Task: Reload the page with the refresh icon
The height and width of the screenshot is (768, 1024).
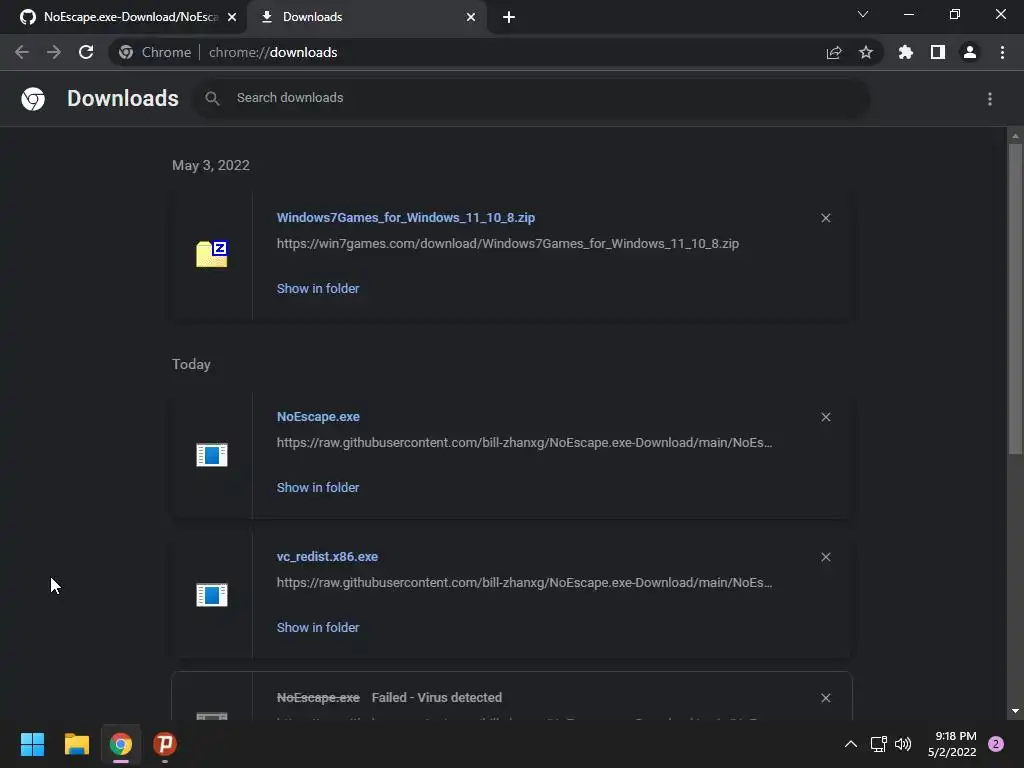Action: (x=86, y=52)
